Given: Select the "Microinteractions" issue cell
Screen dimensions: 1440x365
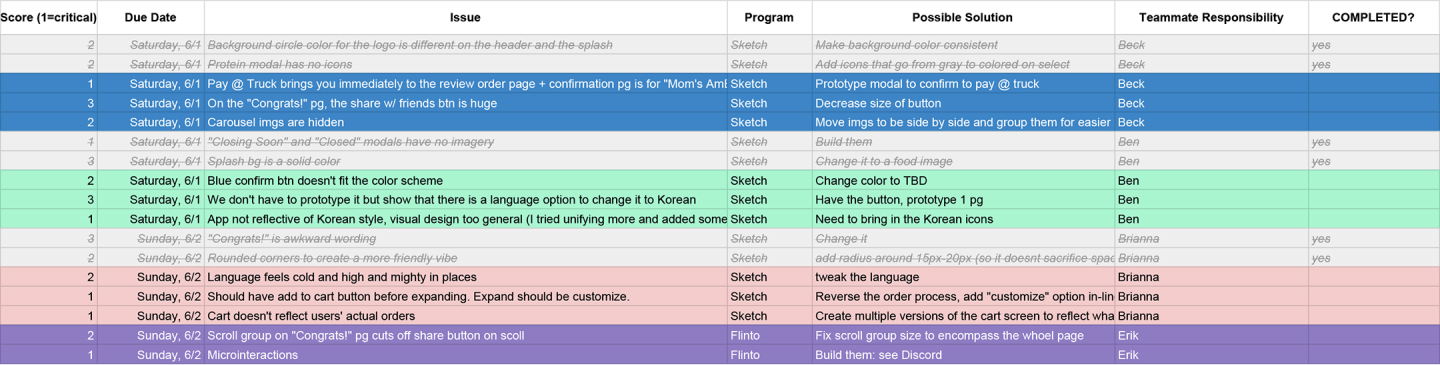Looking at the screenshot, I should click(x=466, y=355).
